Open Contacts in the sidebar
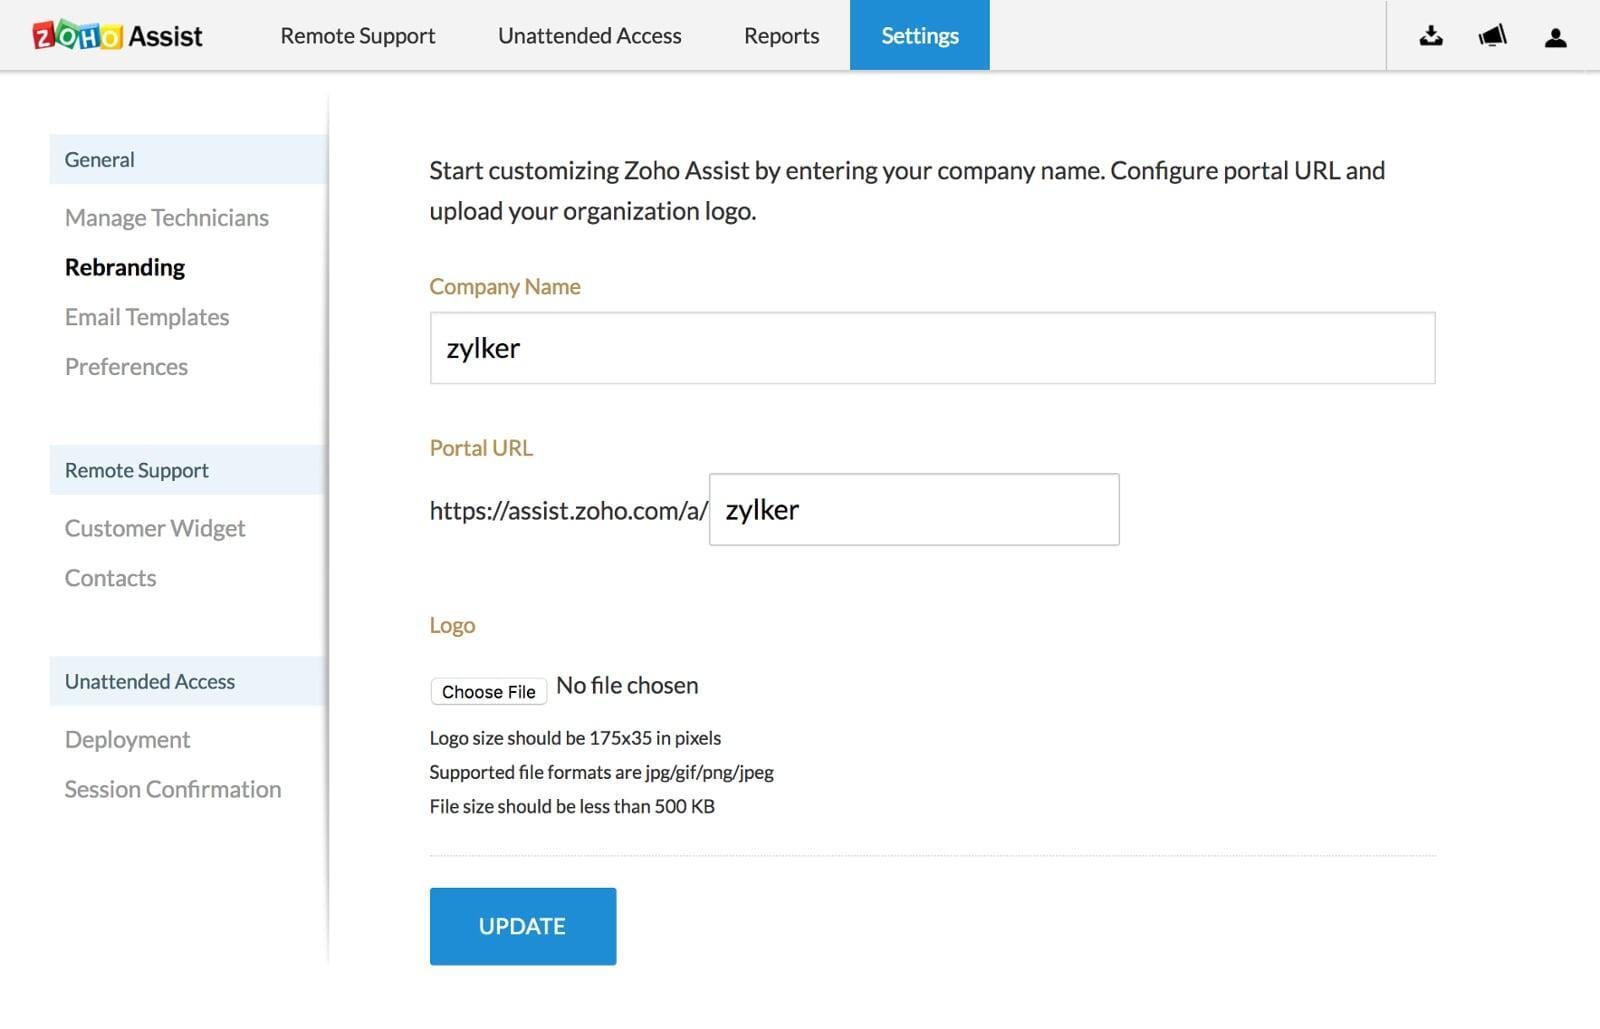 coord(110,578)
